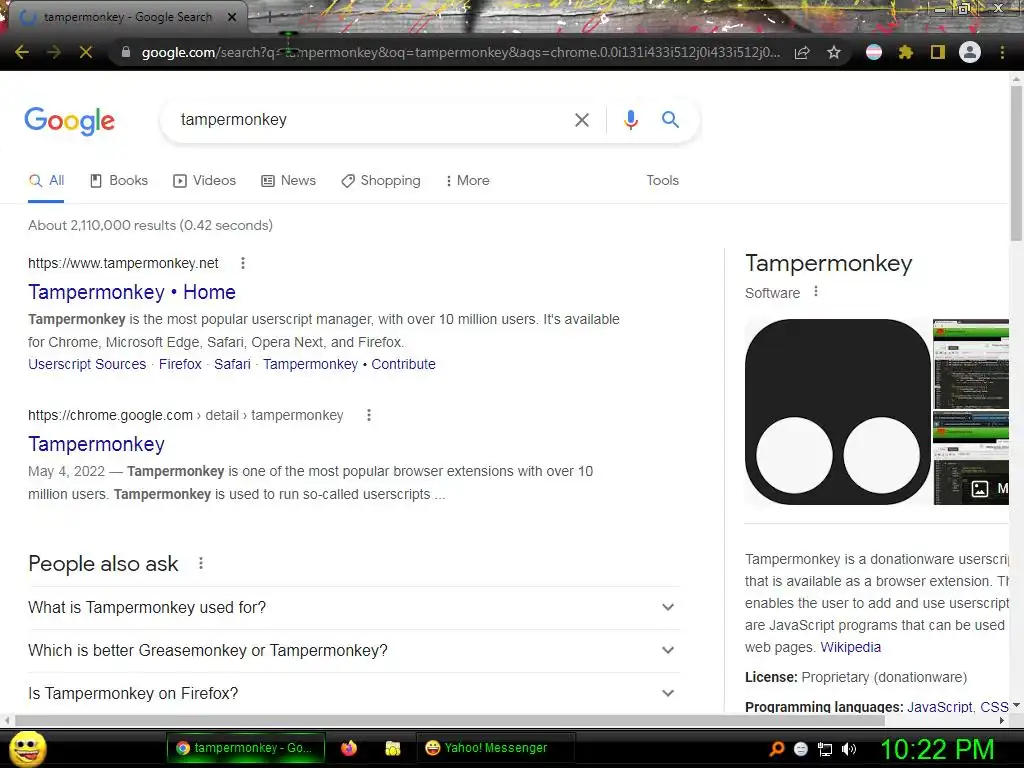The height and width of the screenshot is (768, 1024).
Task: Close the tampermonkey Google Search tab
Action: [x=232, y=17]
